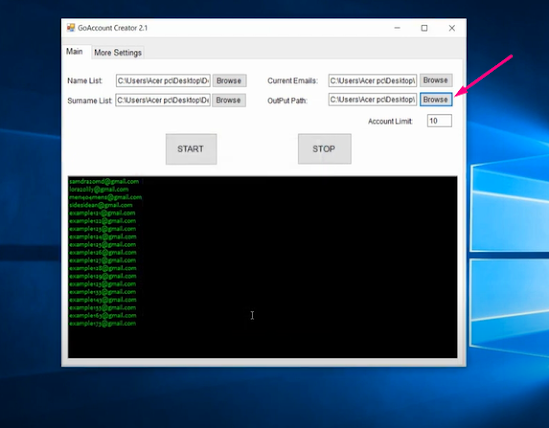Viewport: 549px width, 428px height.
Task: Browse for the Name List file
Action: [229, 81]
